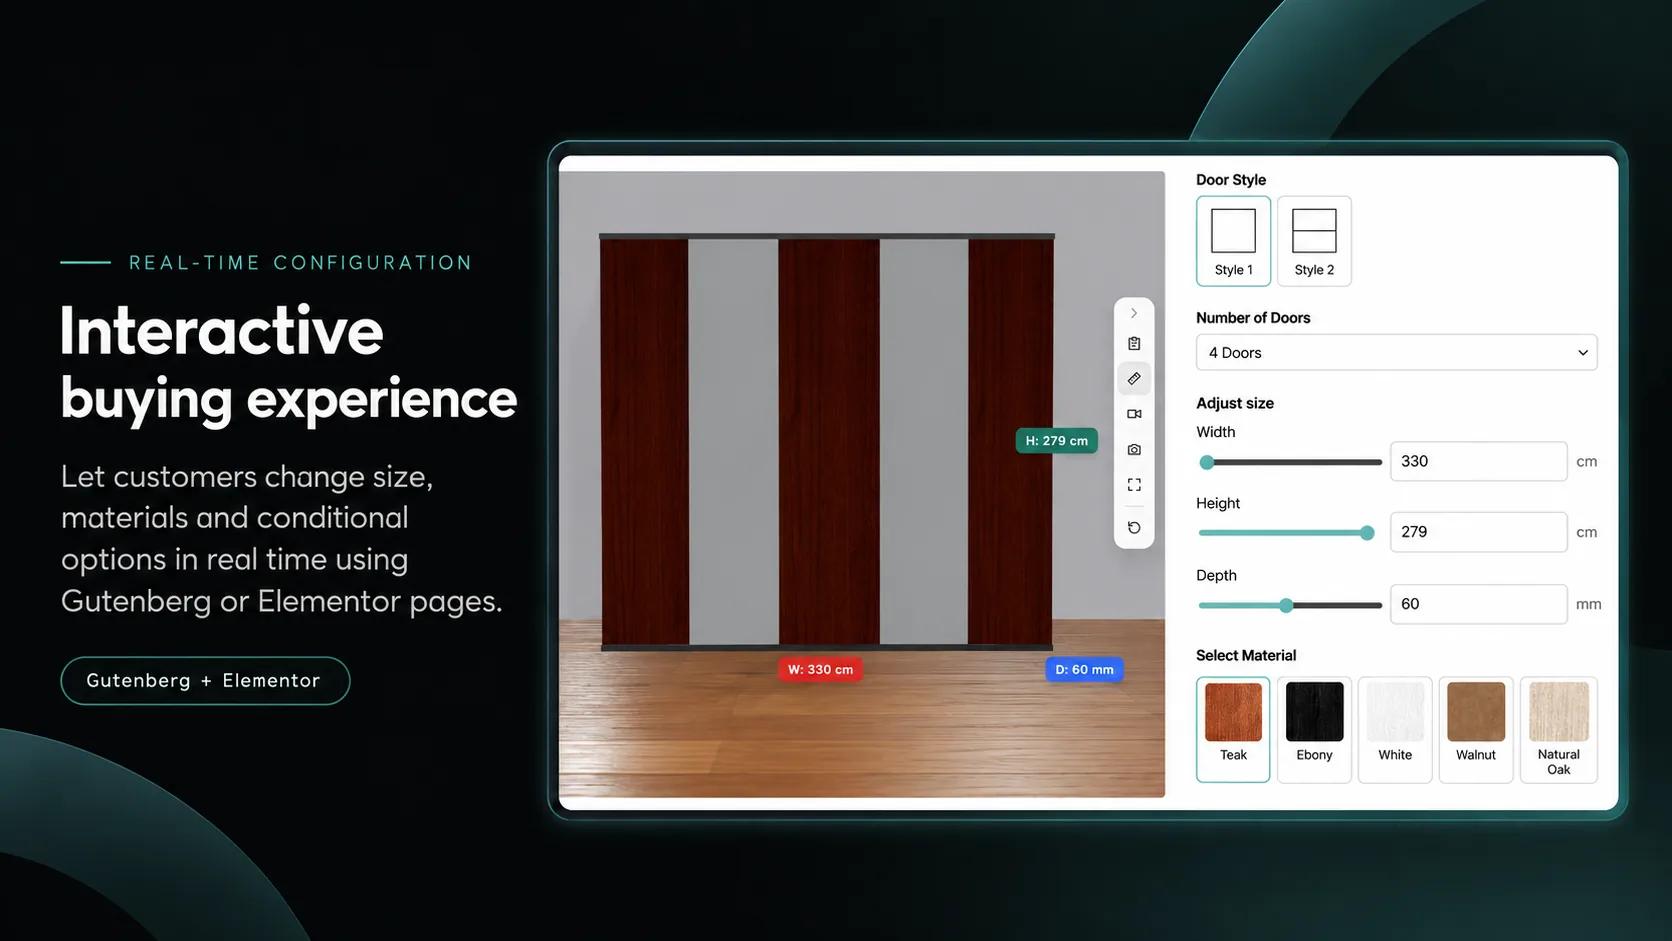Viewport: 1672px width, 941px height.
Task: Click the clipboard summary icon in viewer toolbar
Action: (1134, 343)
